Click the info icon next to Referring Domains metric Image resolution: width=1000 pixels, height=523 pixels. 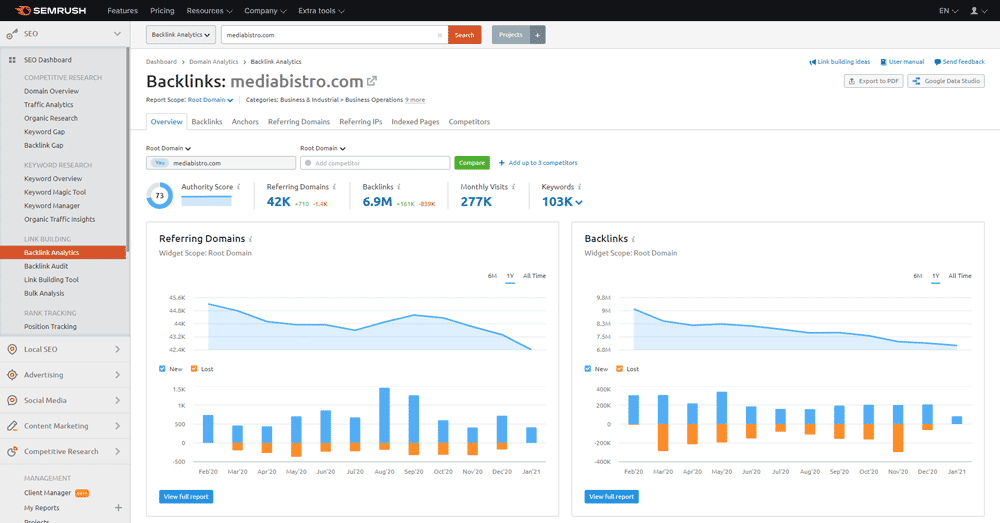(334, 187)
